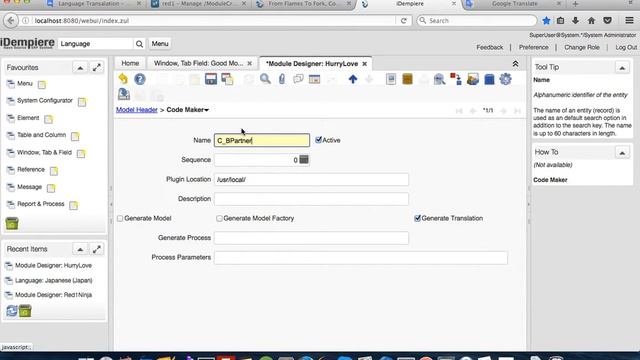640x360 pixels.
Task: Enable the Generate Model Factory checkbox
Action: pos(219,218)
